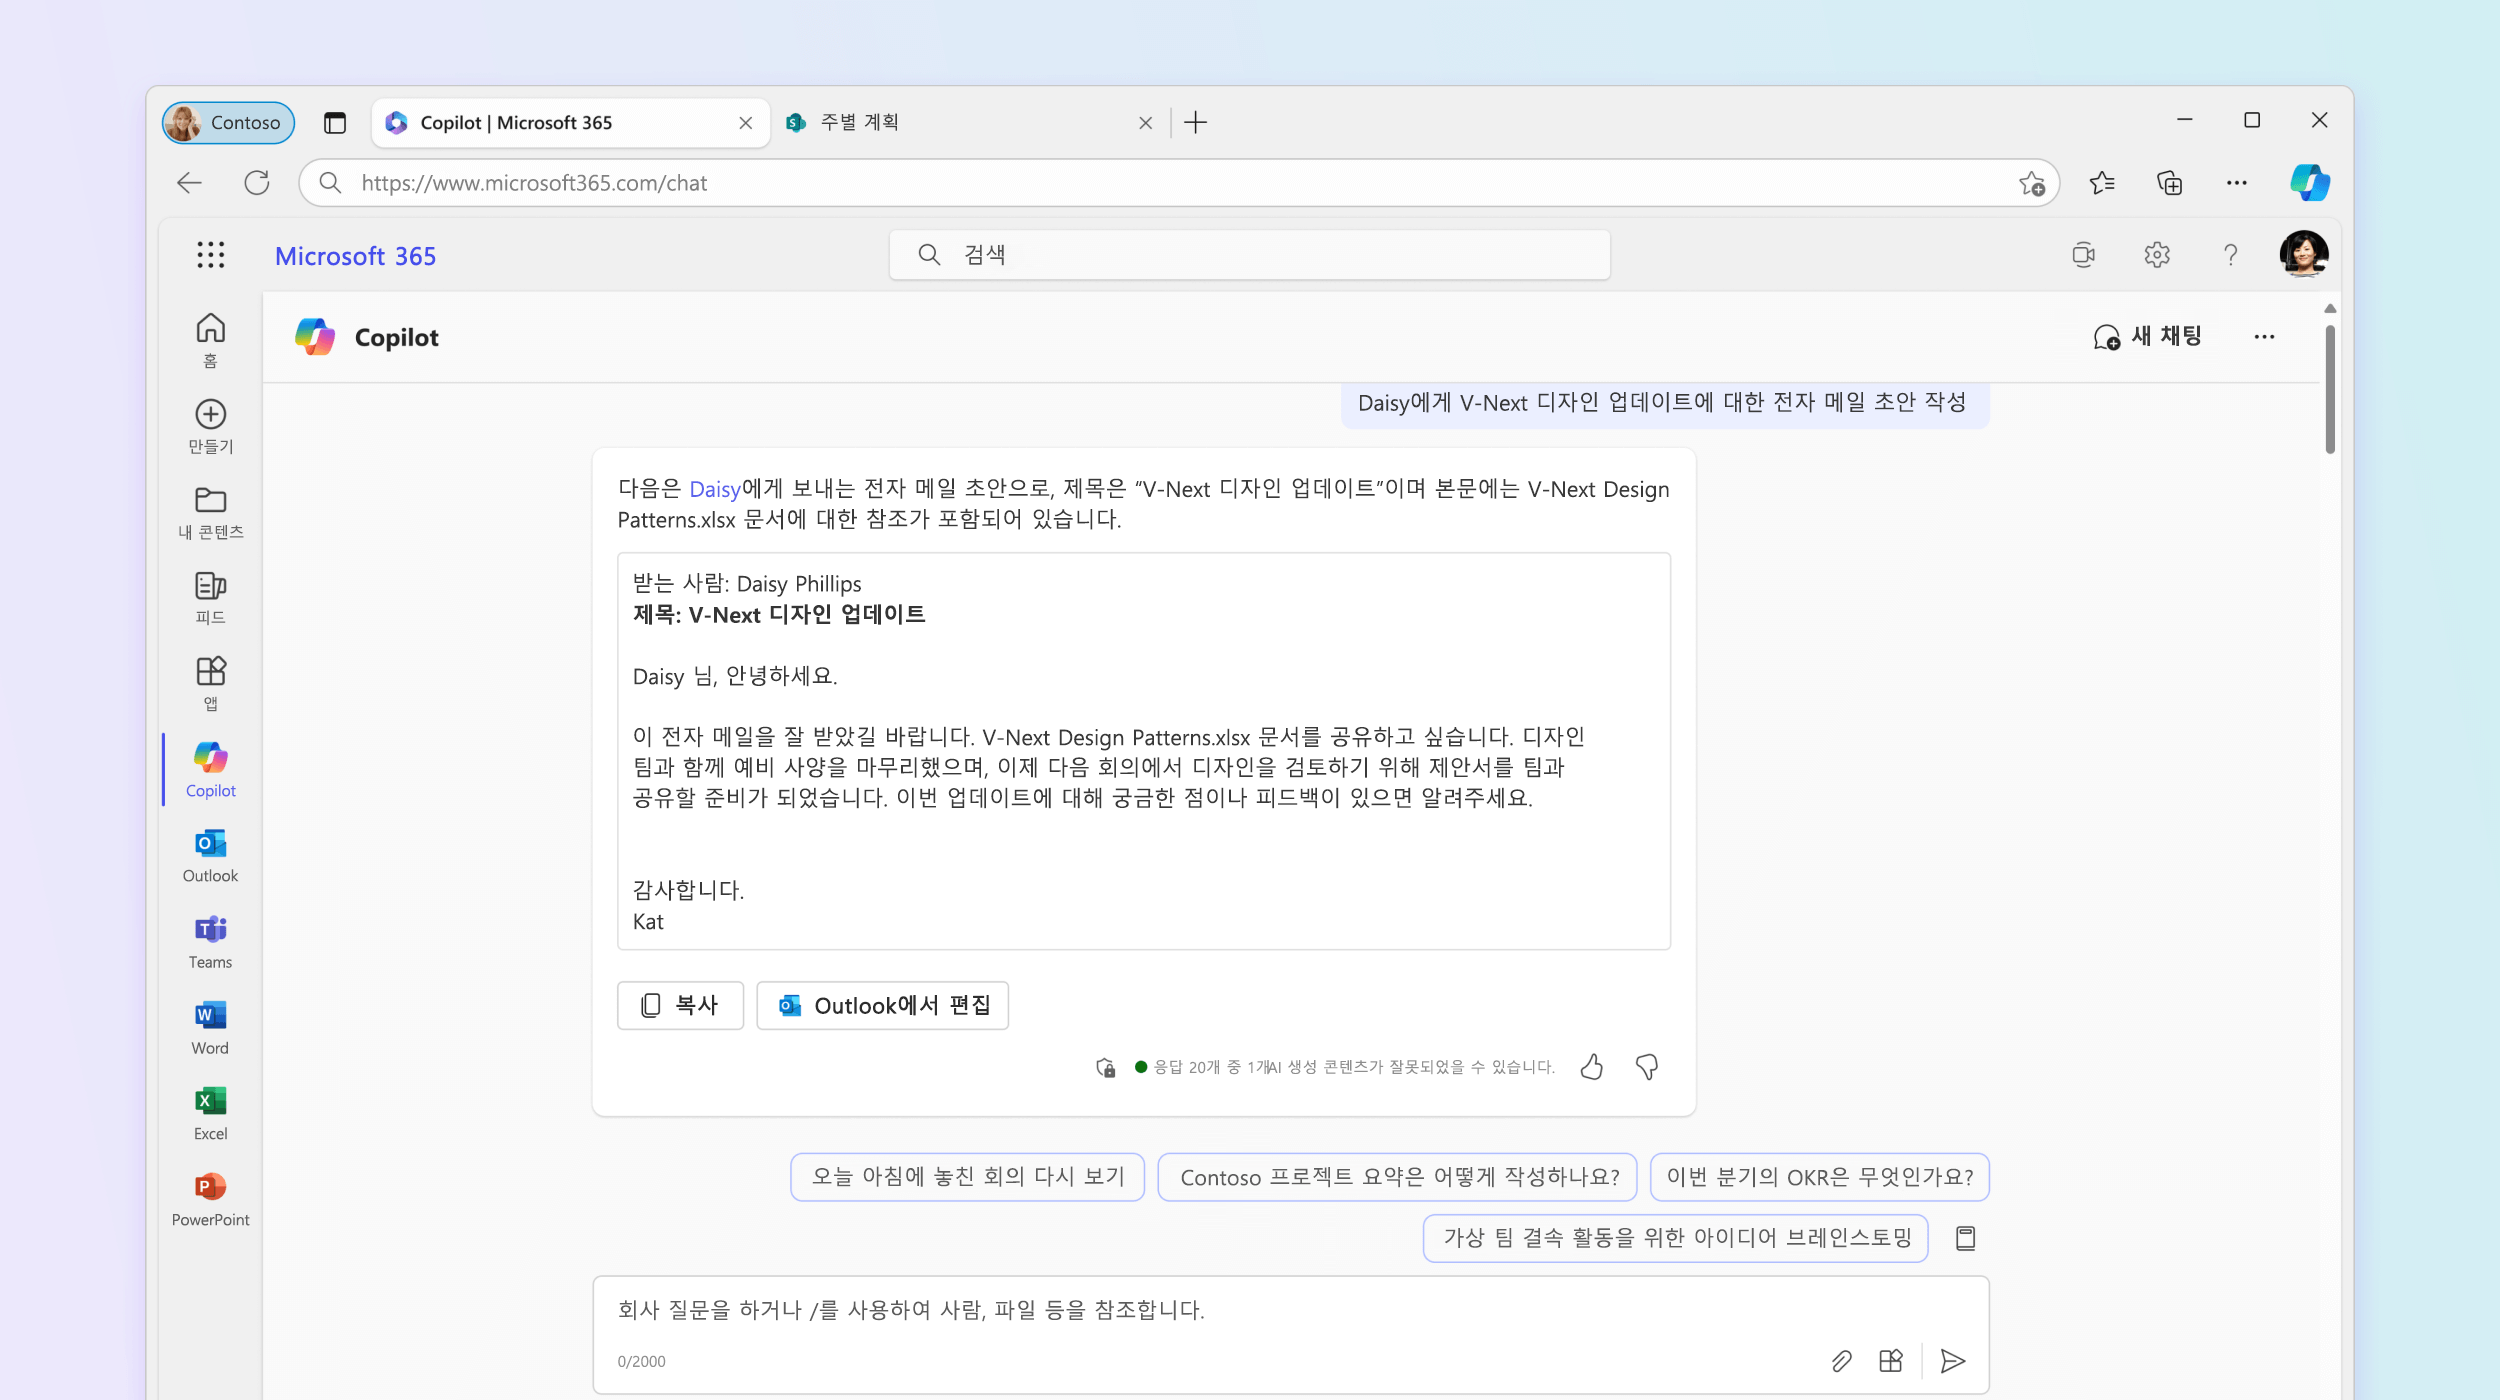Go back in browser history

(189, 183)
